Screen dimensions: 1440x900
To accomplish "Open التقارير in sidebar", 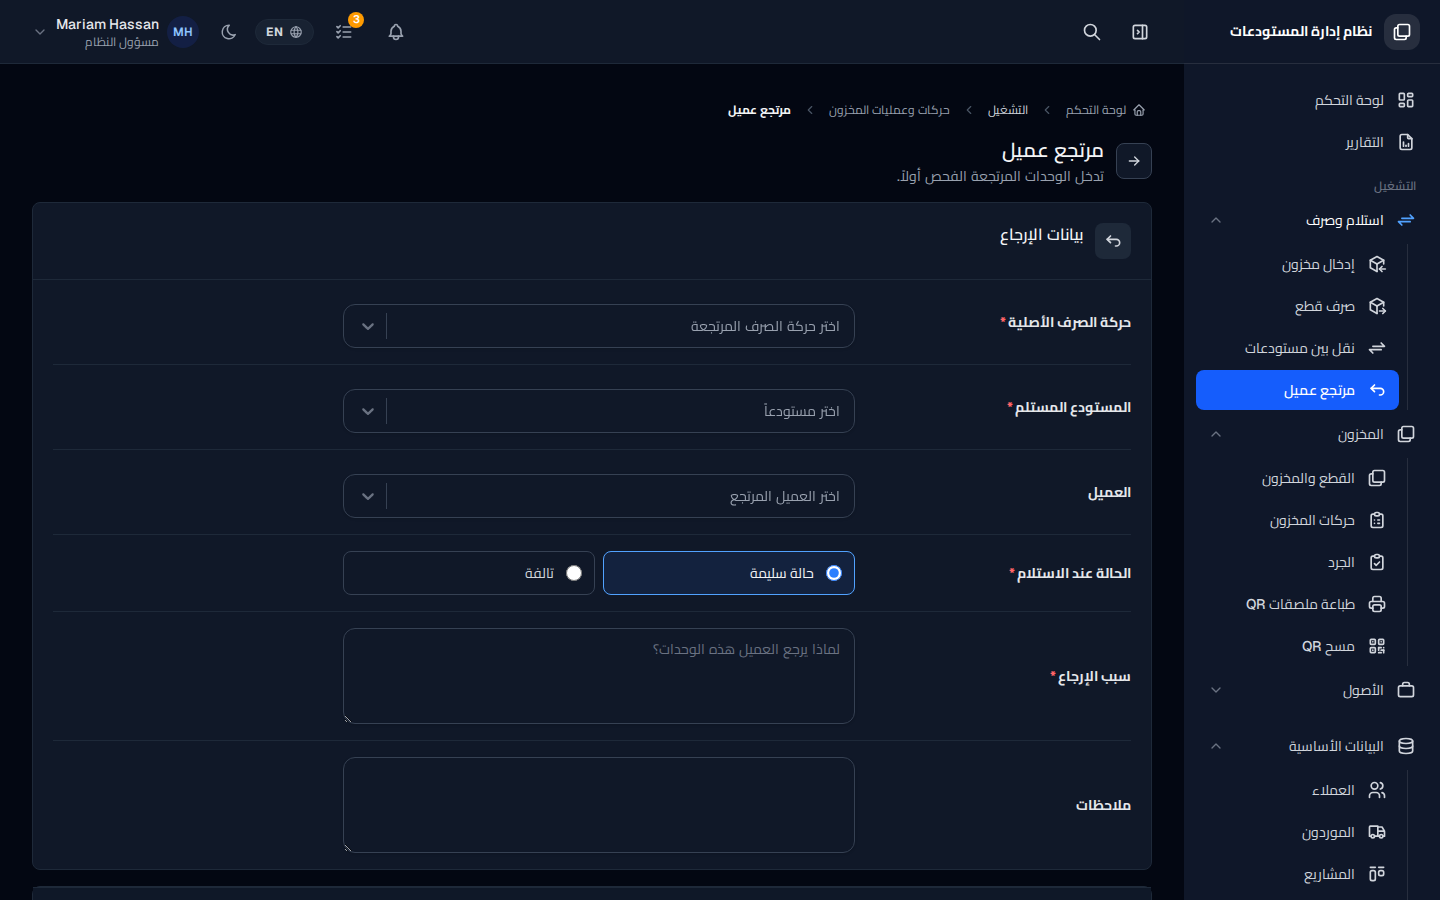I will coord(1312,142).
